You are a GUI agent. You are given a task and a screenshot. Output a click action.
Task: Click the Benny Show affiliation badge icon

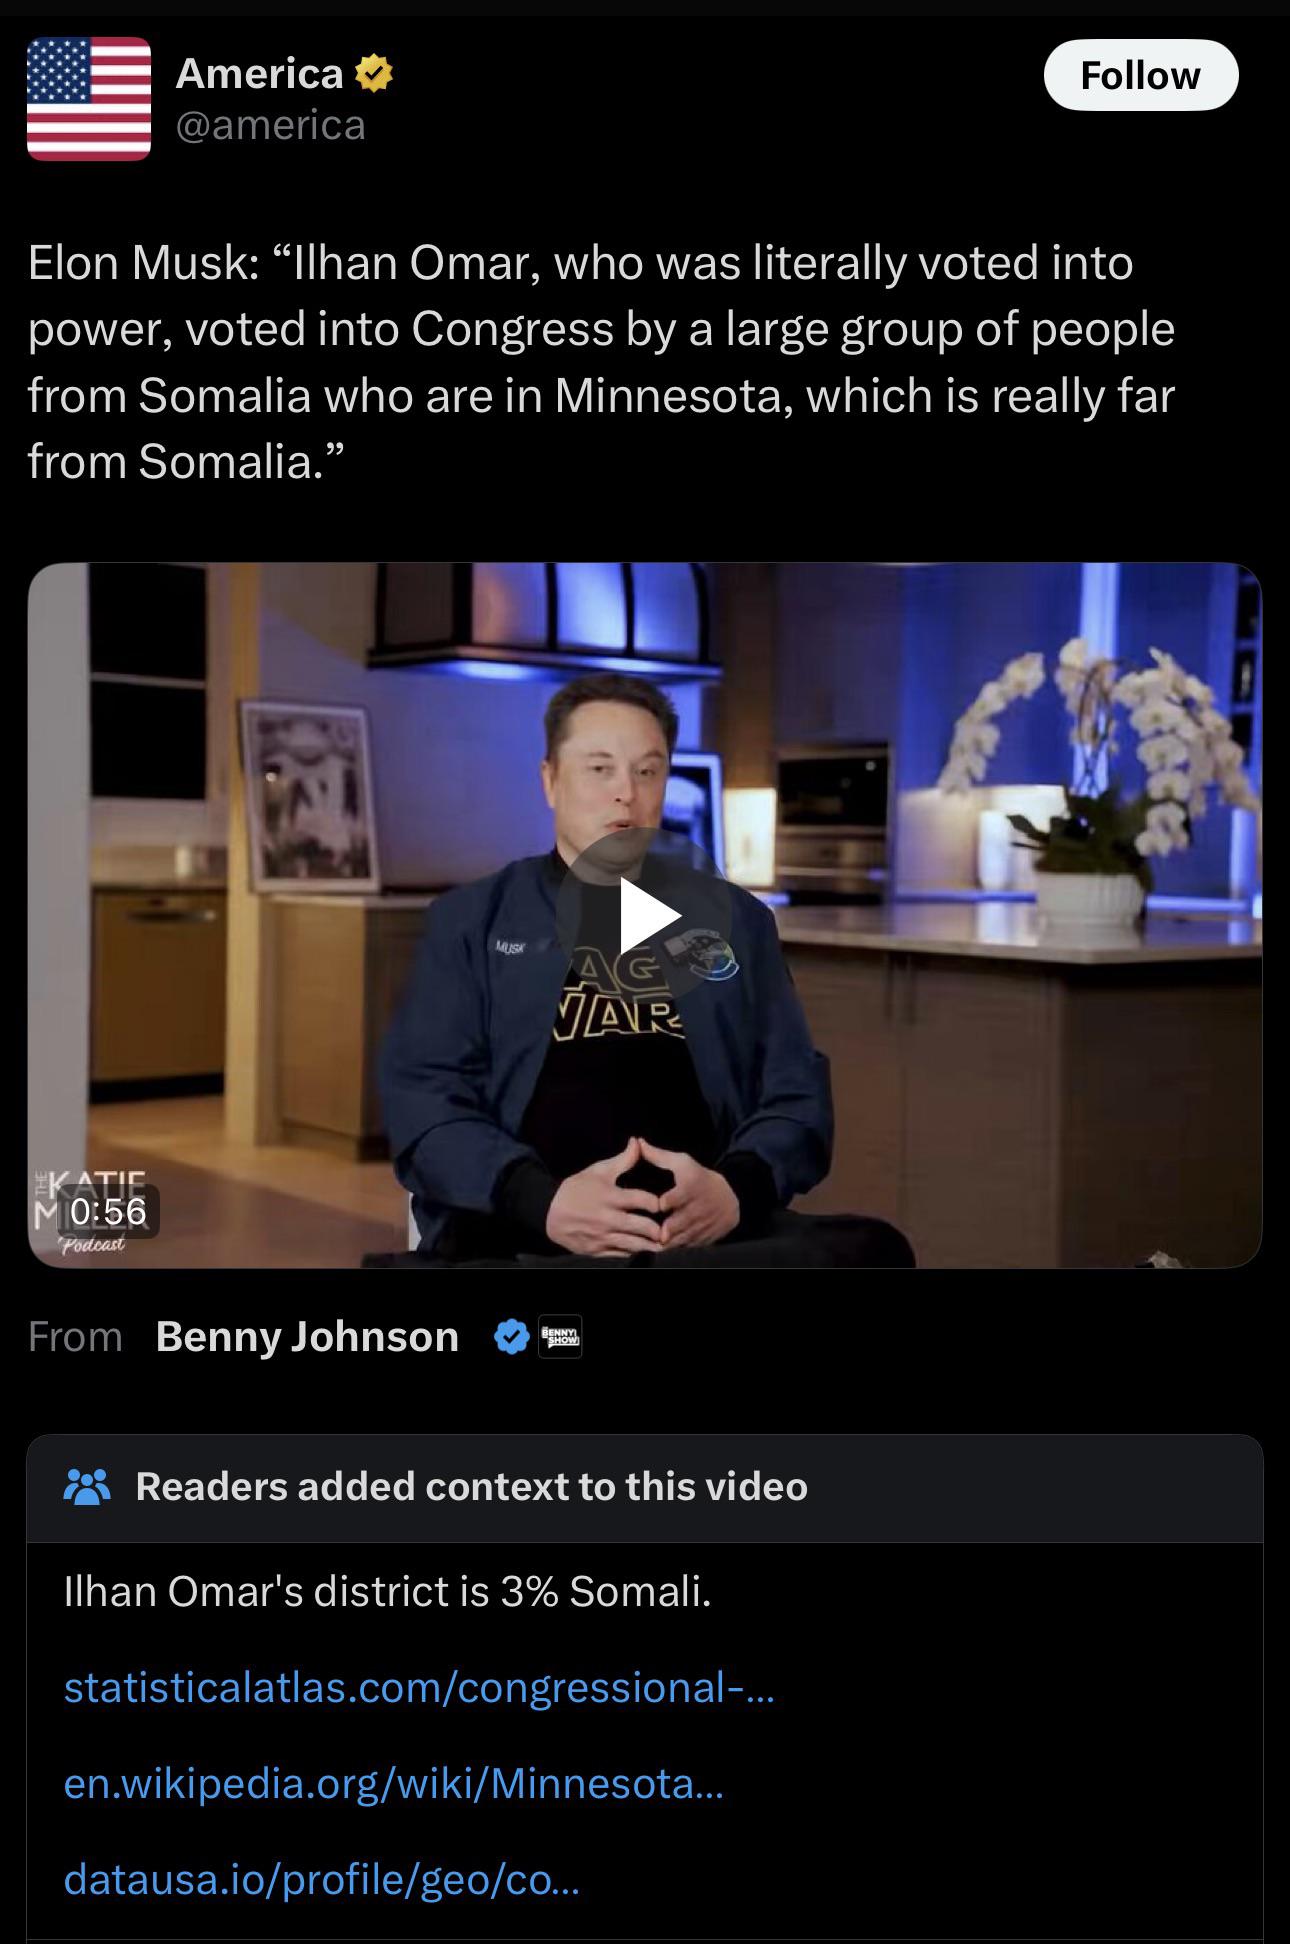(x=560, y=1336)
